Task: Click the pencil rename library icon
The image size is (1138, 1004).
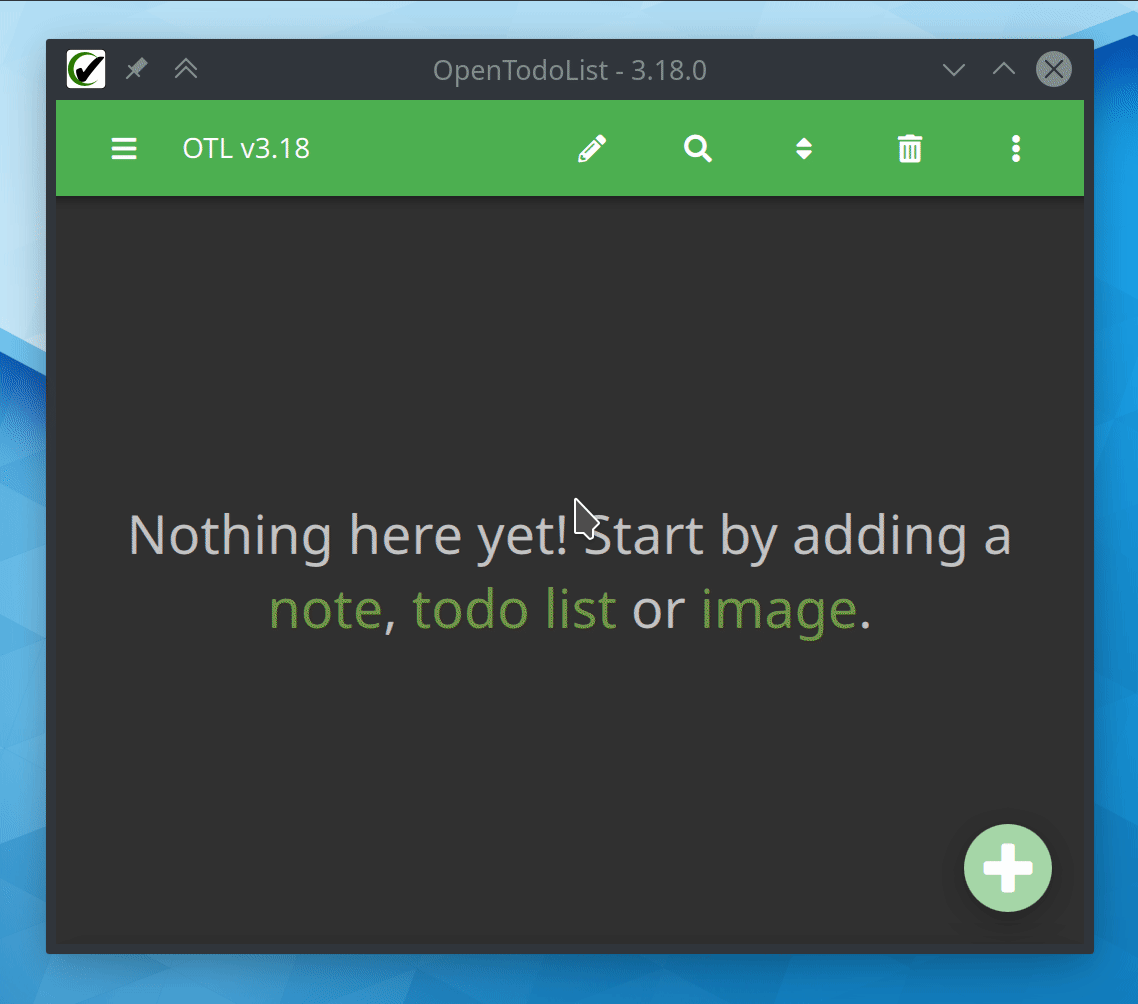Action: pyautogui.click(x=591, y=149)
